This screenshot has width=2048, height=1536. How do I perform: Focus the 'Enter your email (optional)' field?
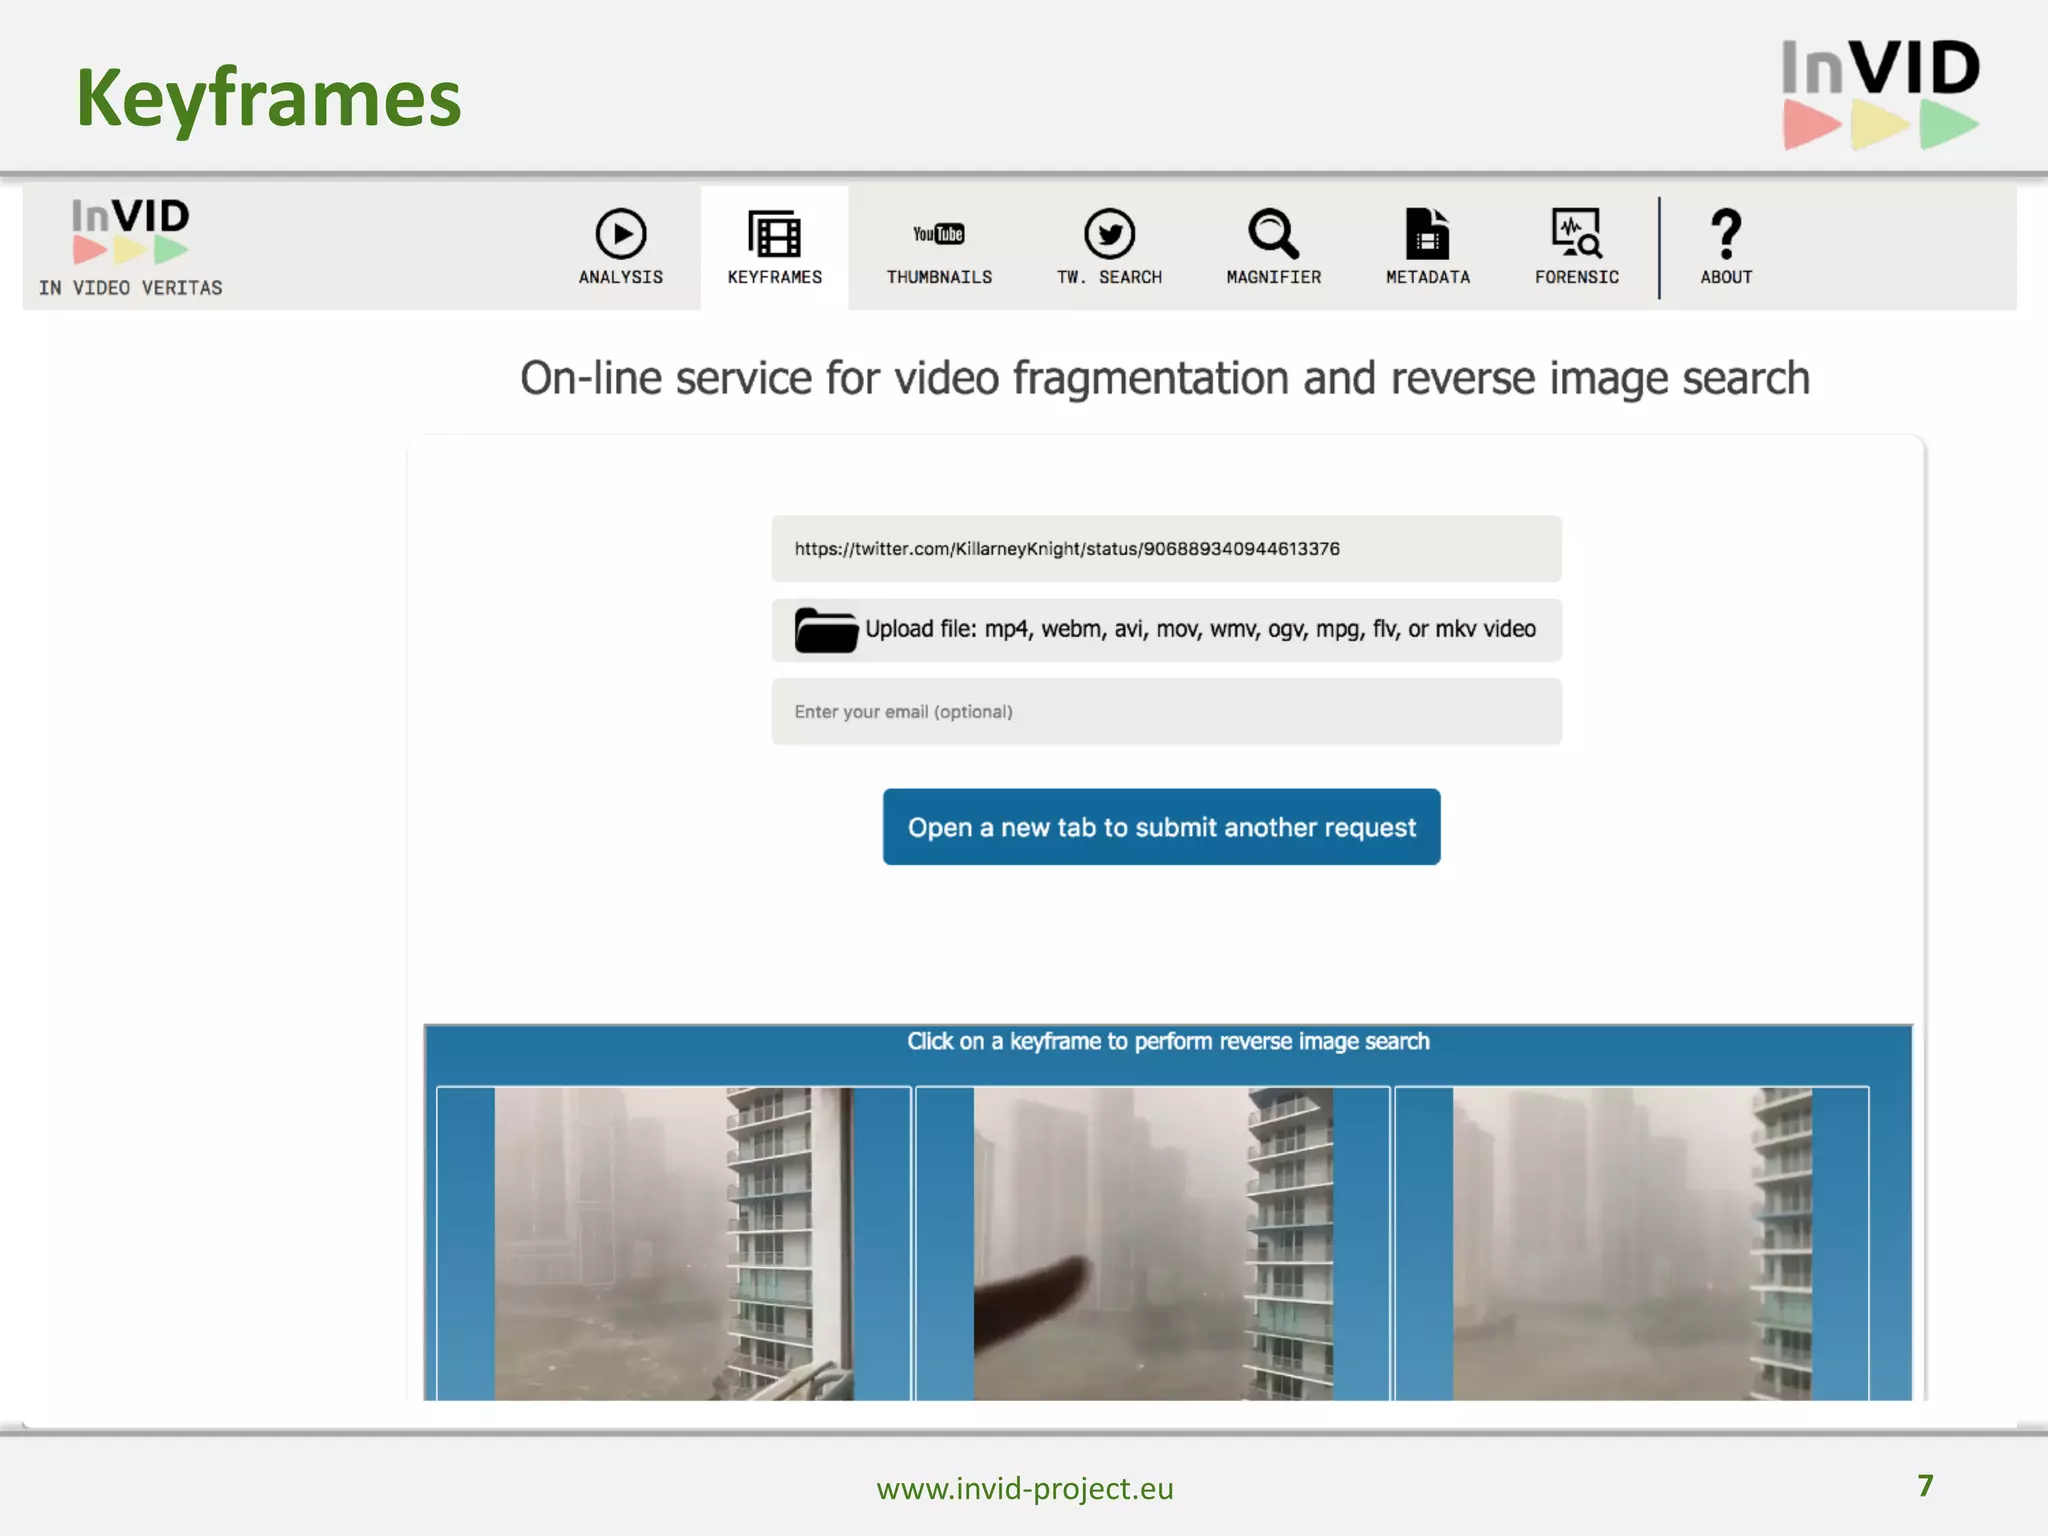[x=1166, y=712]
